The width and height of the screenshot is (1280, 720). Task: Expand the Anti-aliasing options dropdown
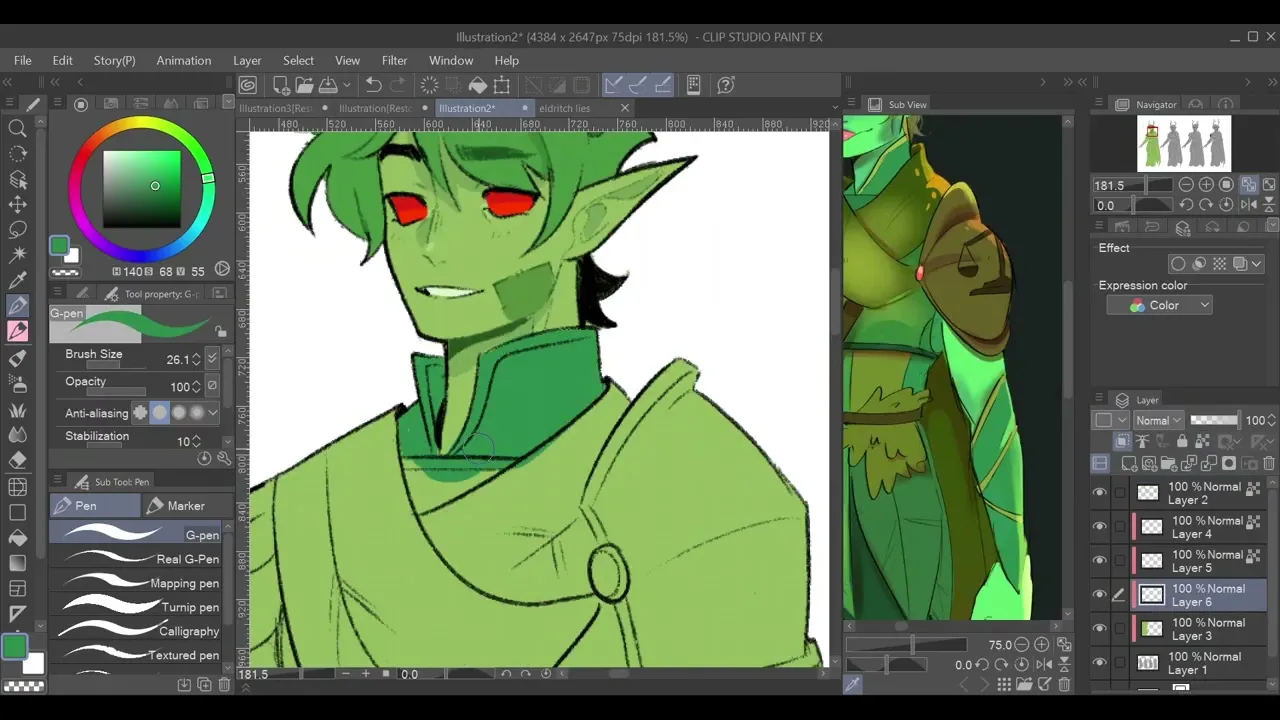(x=213, y=413)
